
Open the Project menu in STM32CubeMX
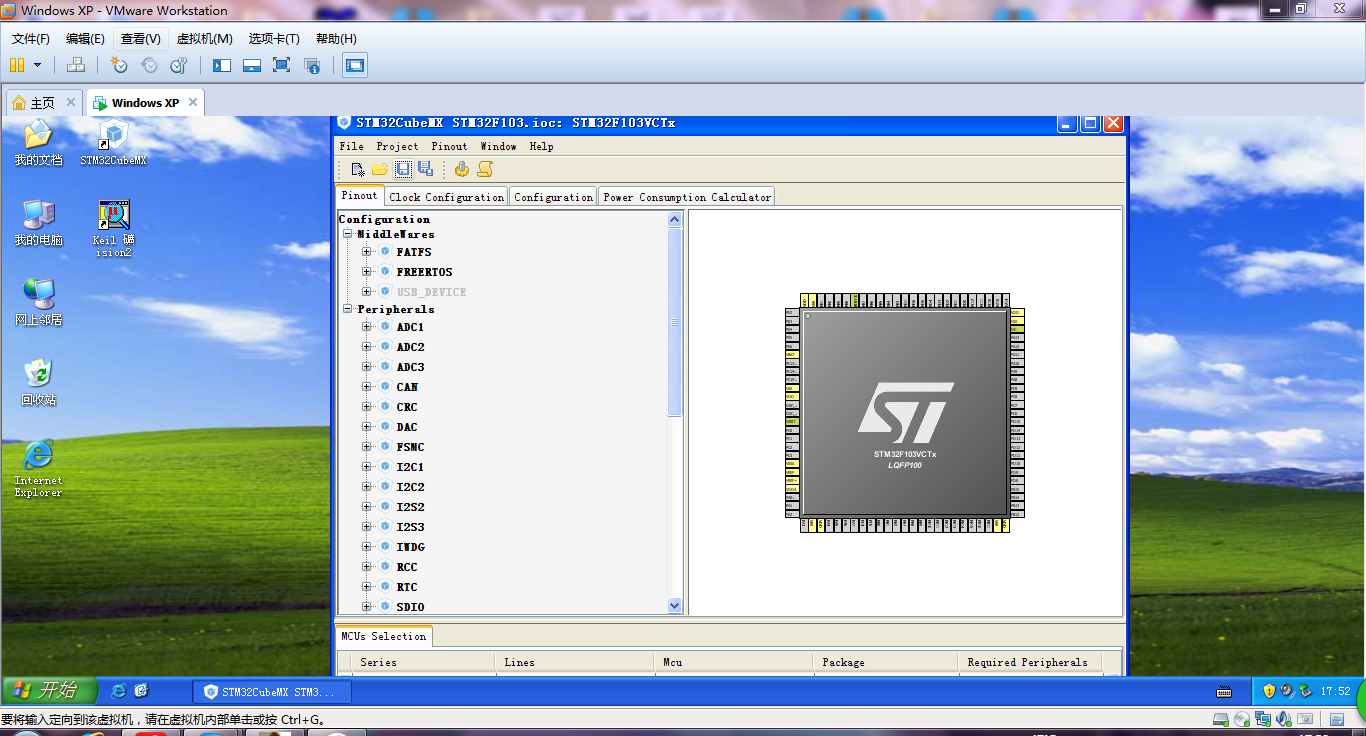point(397,146)
